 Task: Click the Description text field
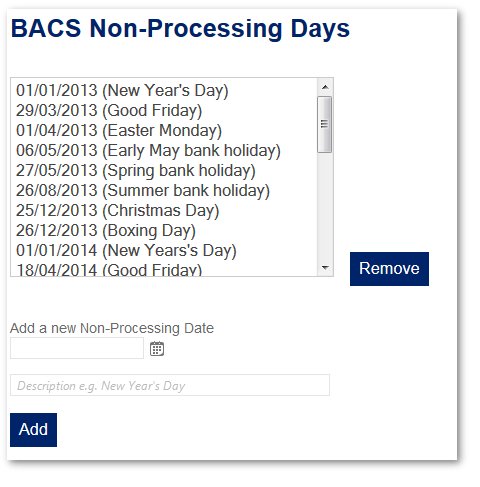pos(170,385)
